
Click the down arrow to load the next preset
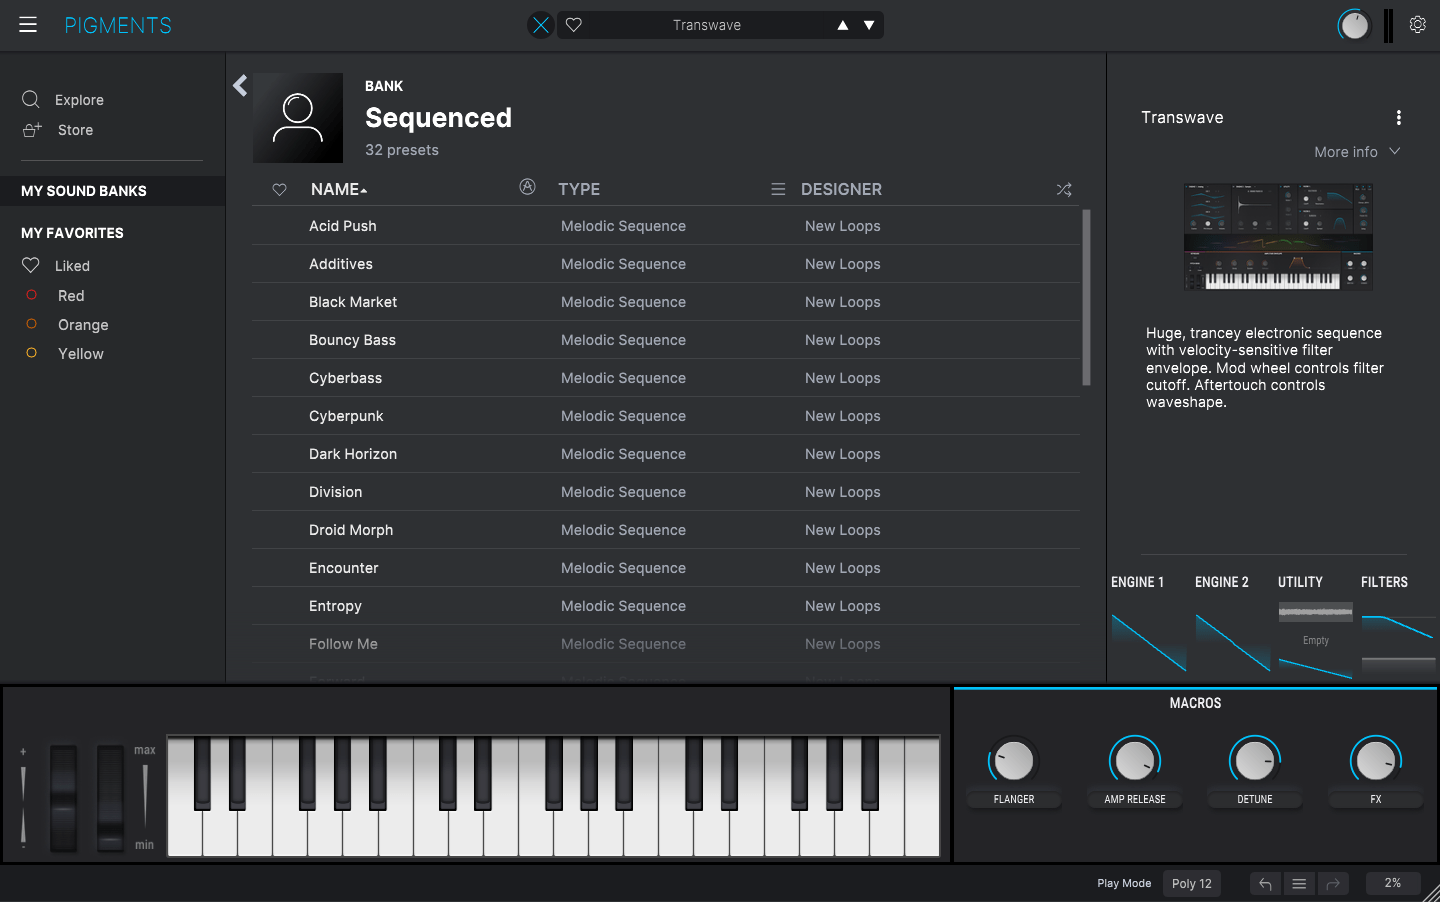pyautogui.click(x=867, y=24)
